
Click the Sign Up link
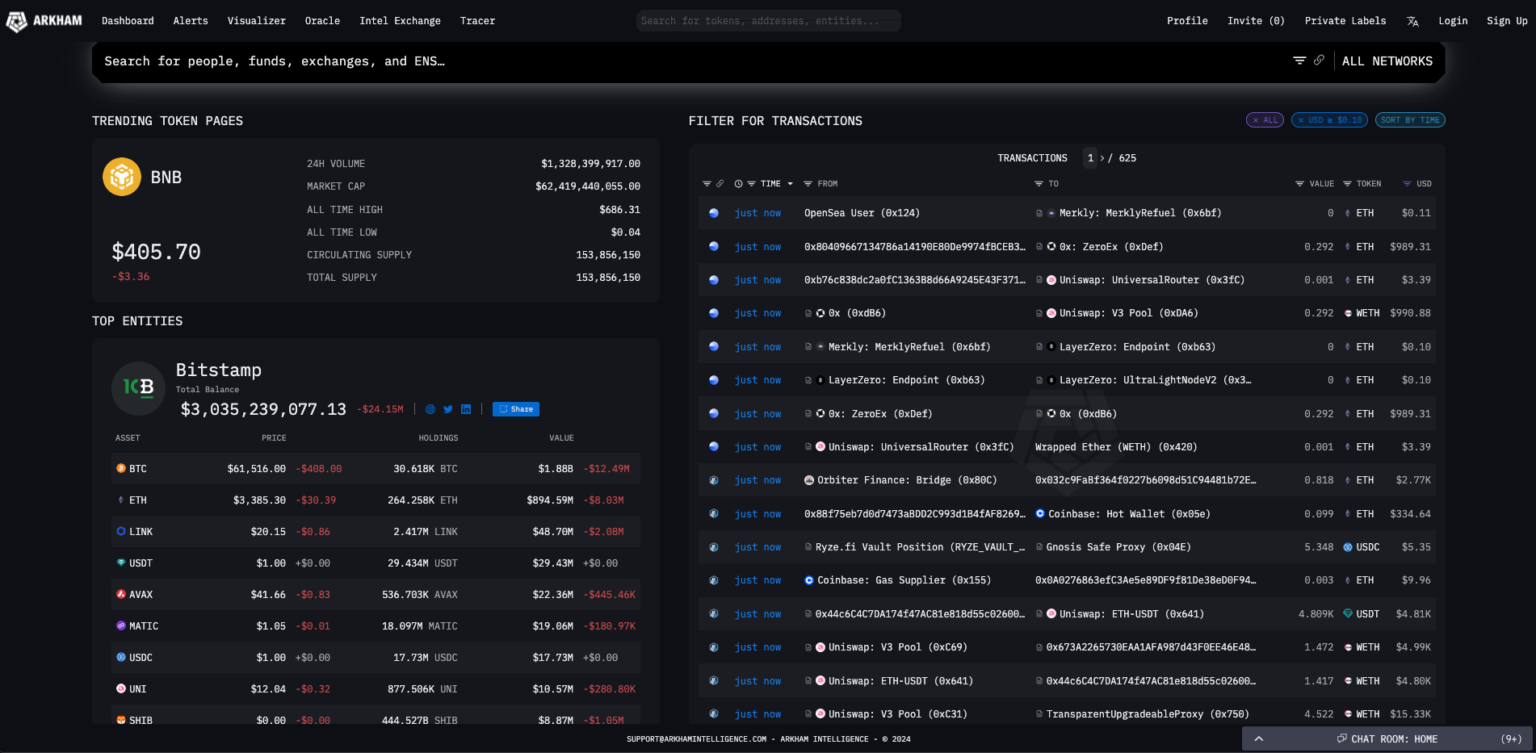coord(1506,21)
